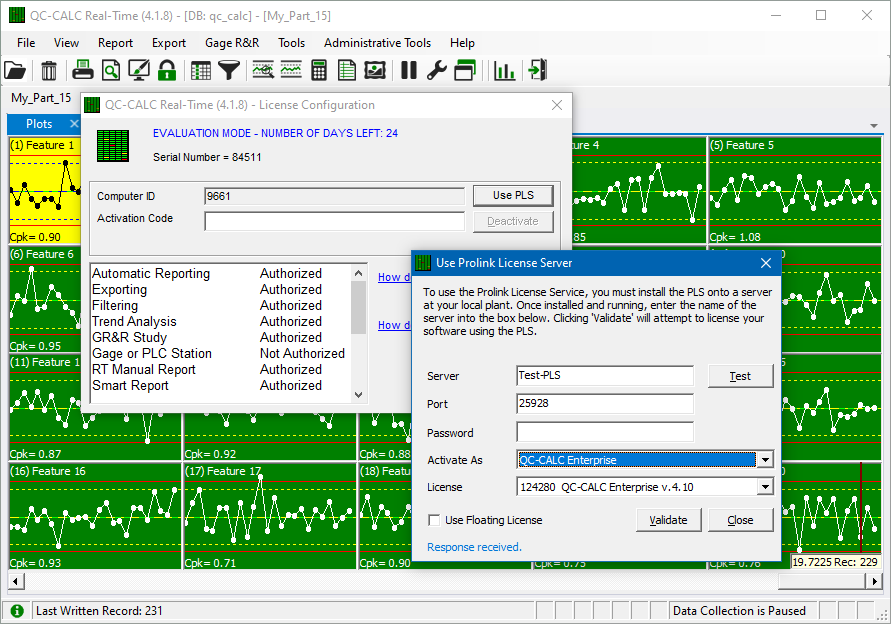891x624 pixels.
Task: Open print preview magnifier page icon
Action: (x=111, y=70)
